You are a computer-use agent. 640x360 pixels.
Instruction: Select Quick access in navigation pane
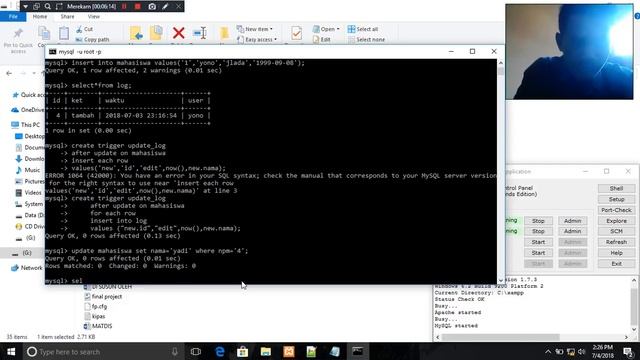pos(28,95)
